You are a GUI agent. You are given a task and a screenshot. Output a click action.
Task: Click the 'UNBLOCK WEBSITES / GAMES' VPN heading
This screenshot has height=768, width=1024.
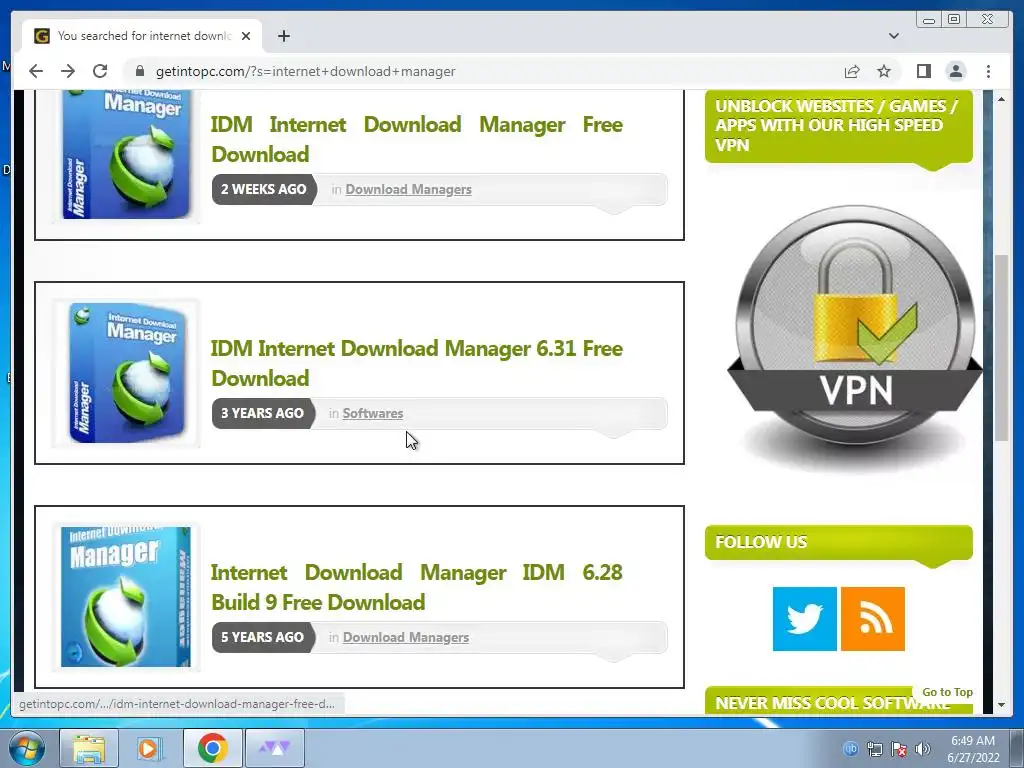pyautogui.click(x=839, y=125)
